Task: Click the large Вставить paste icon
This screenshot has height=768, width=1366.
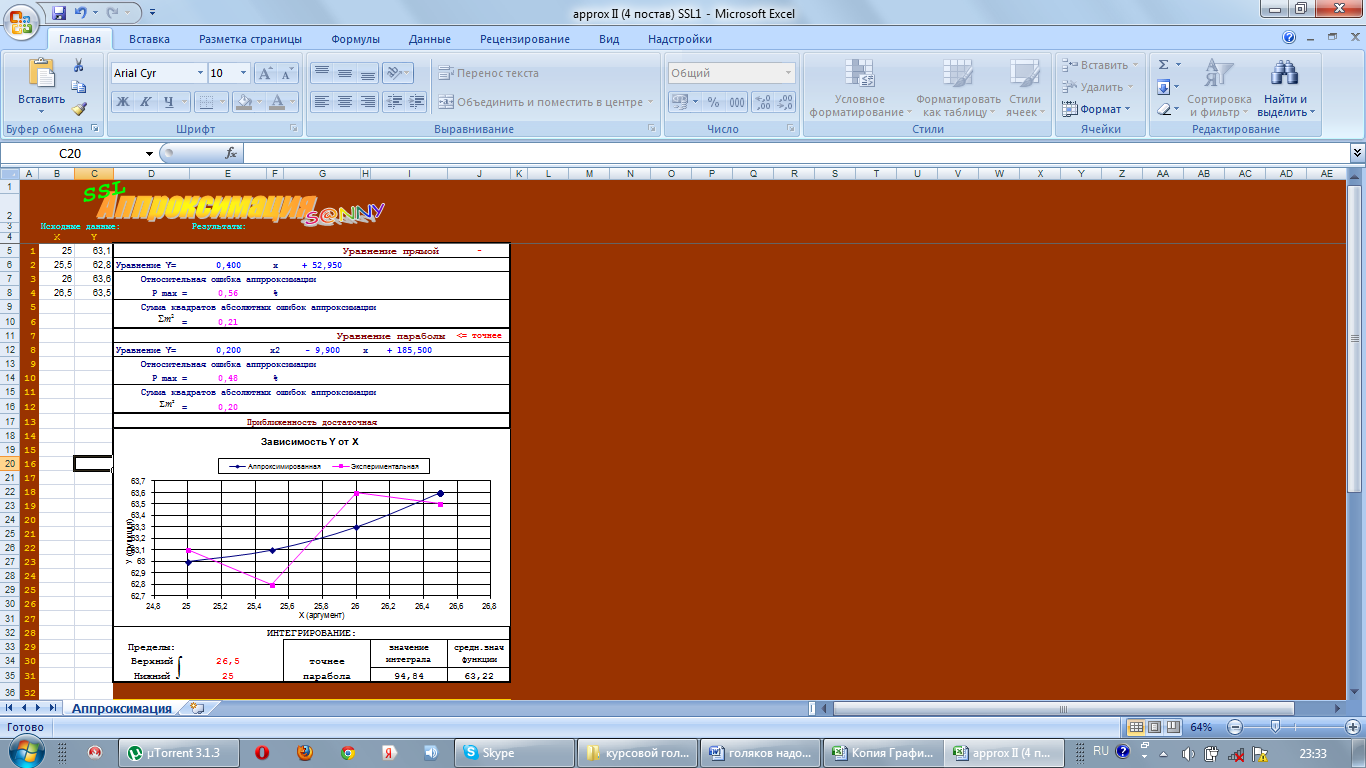Action: [x=41, y=74]
